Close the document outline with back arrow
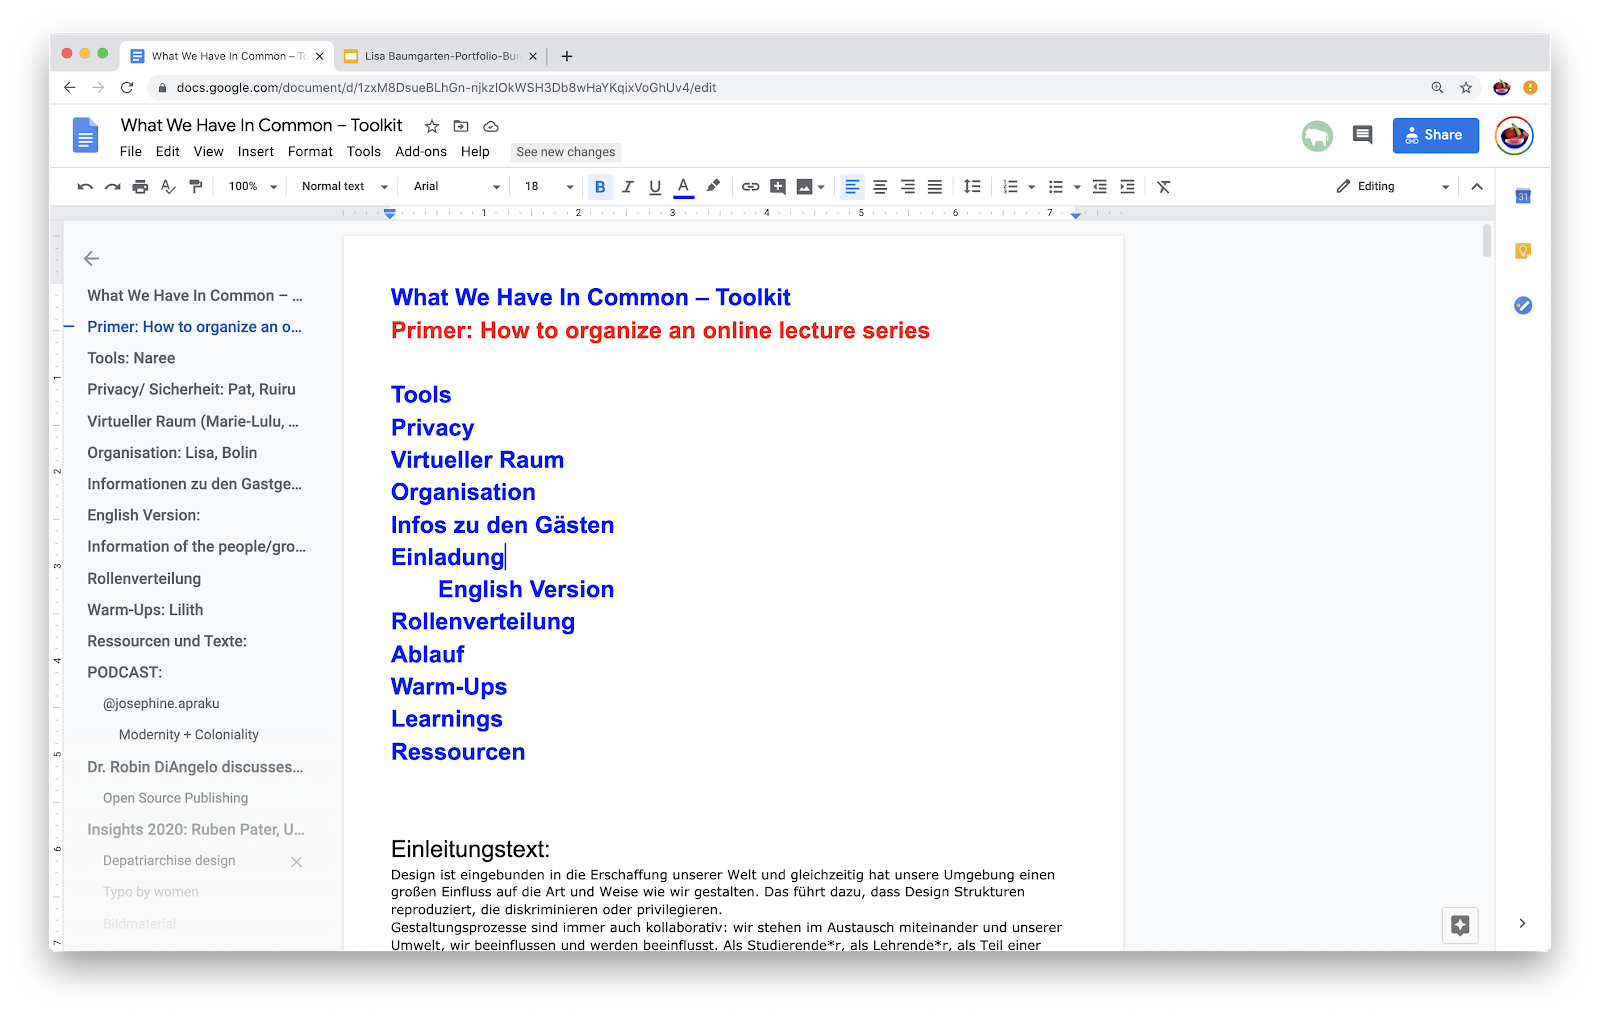Image resolution: width=1600 pixels, height=1017 pixels. click(92, 259)
